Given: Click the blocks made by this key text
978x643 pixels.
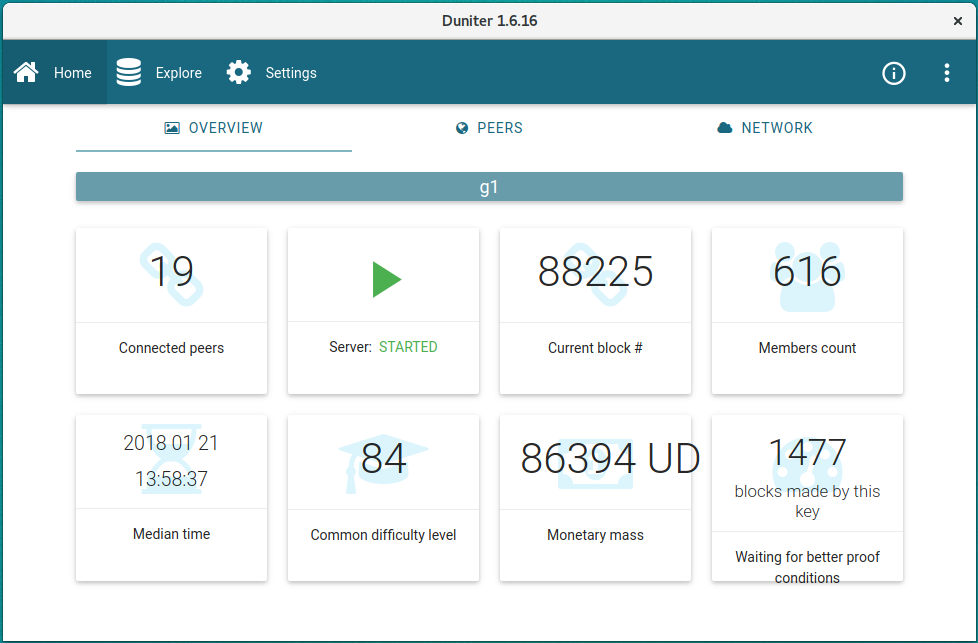Looking at the screenshot, I should click(x=807, y=501).
